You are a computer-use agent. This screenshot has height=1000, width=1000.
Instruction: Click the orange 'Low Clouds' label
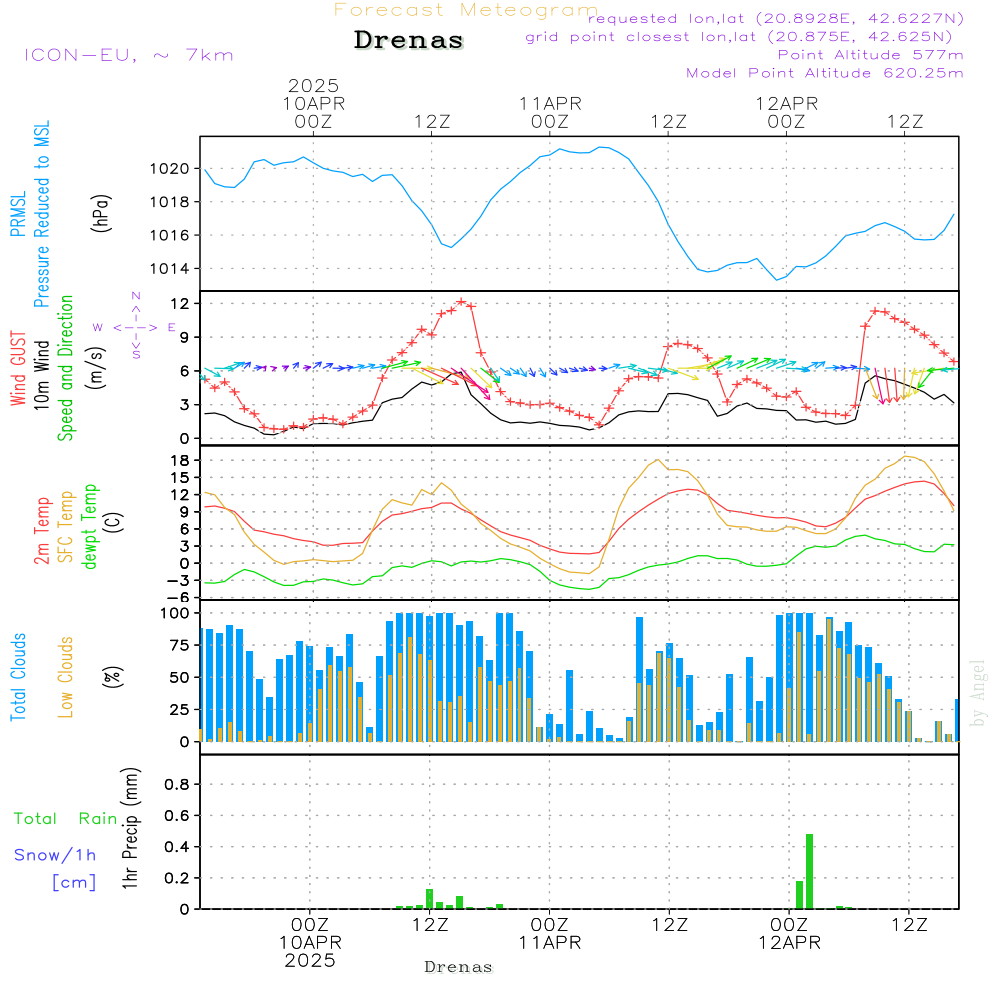click(x=65, y=677)
